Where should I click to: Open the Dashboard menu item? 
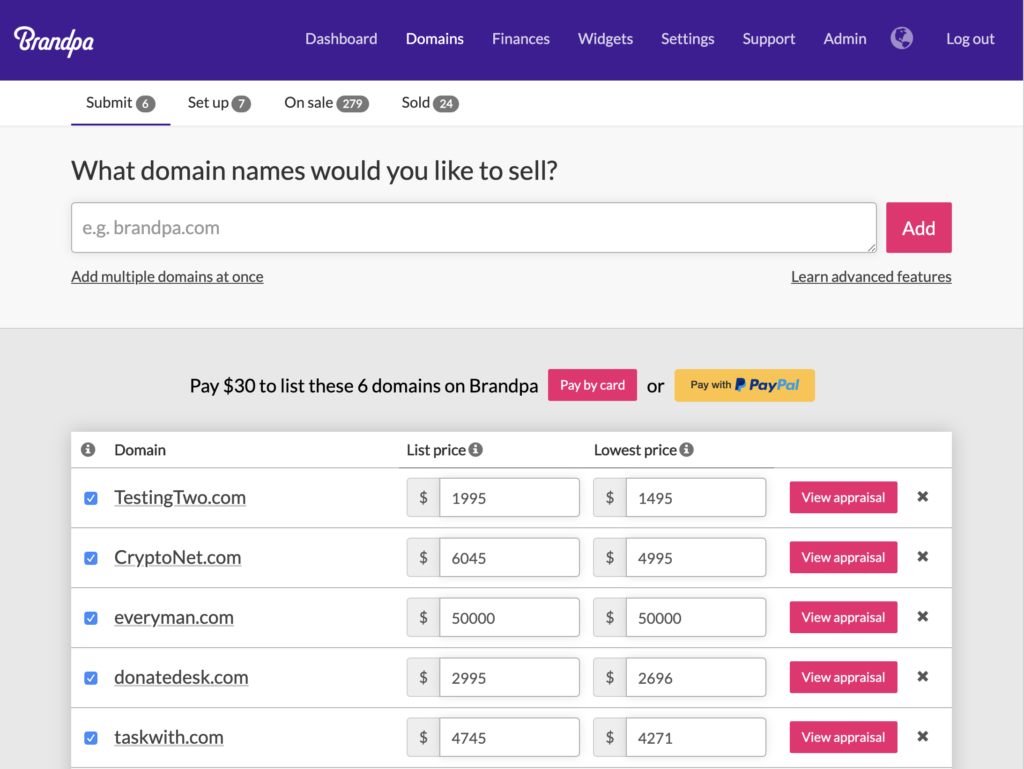[x=341, y=39]
